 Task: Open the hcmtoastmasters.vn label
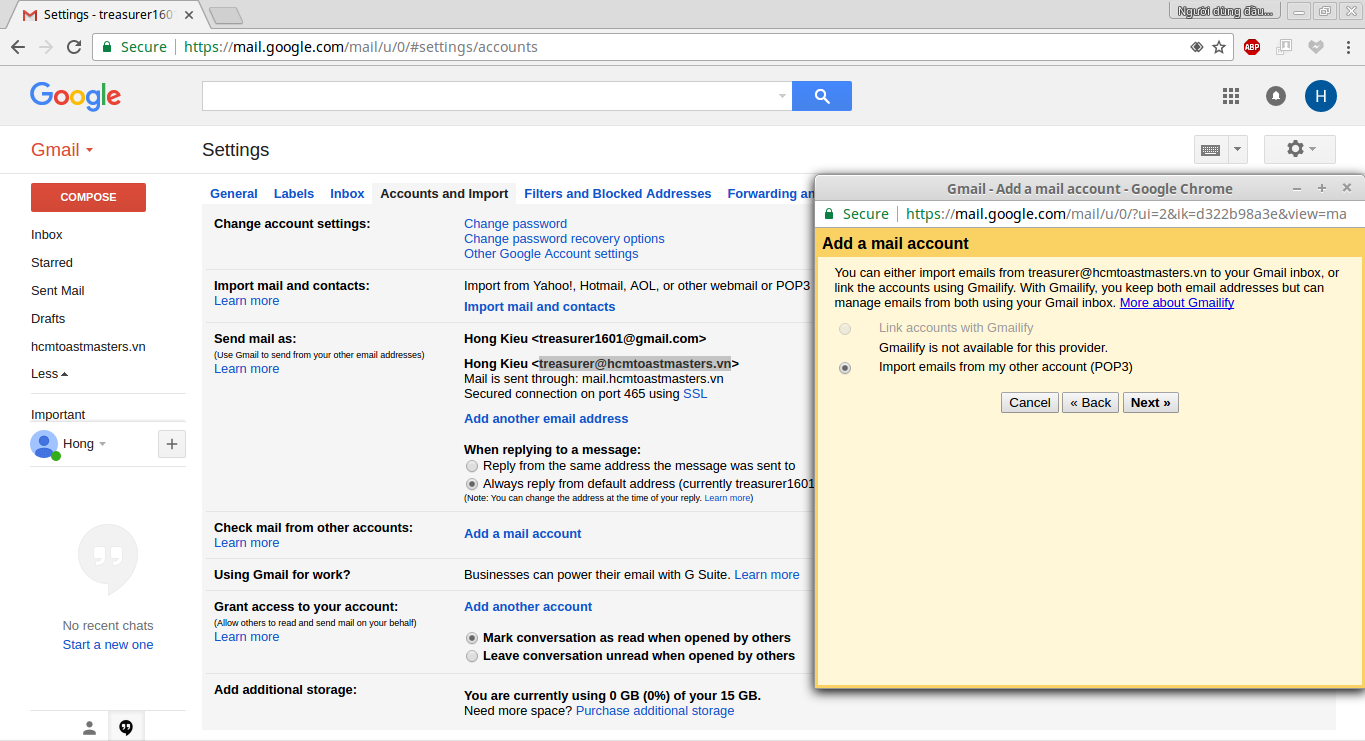[88, 347]
